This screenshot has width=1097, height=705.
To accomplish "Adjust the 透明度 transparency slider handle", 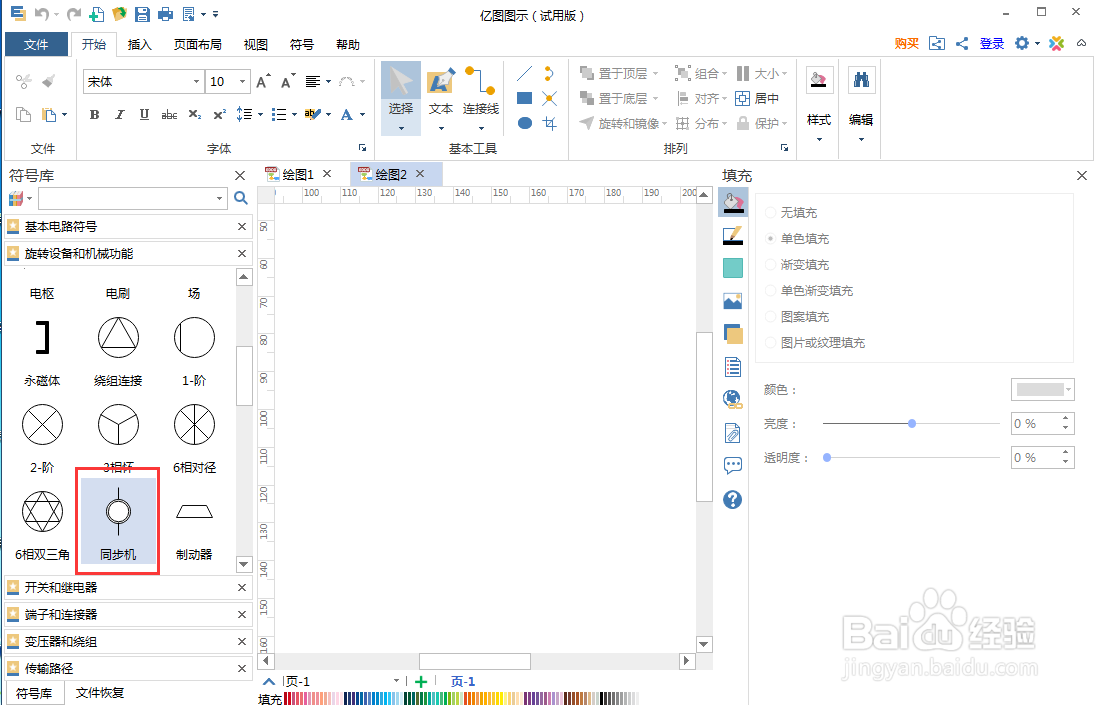I will [x=827, y=457].
